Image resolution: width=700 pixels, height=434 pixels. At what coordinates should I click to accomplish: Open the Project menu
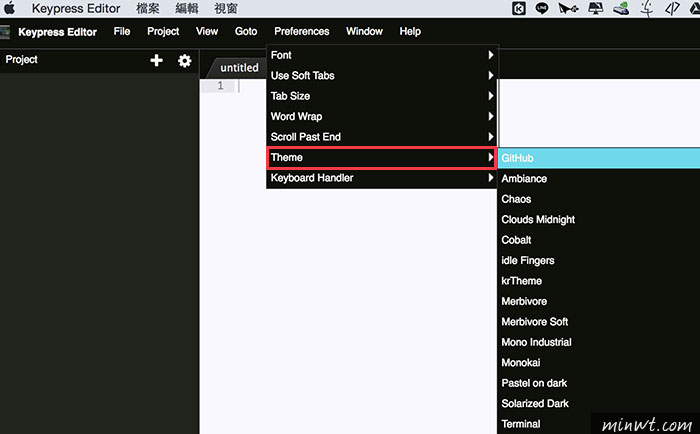point(163,31)
